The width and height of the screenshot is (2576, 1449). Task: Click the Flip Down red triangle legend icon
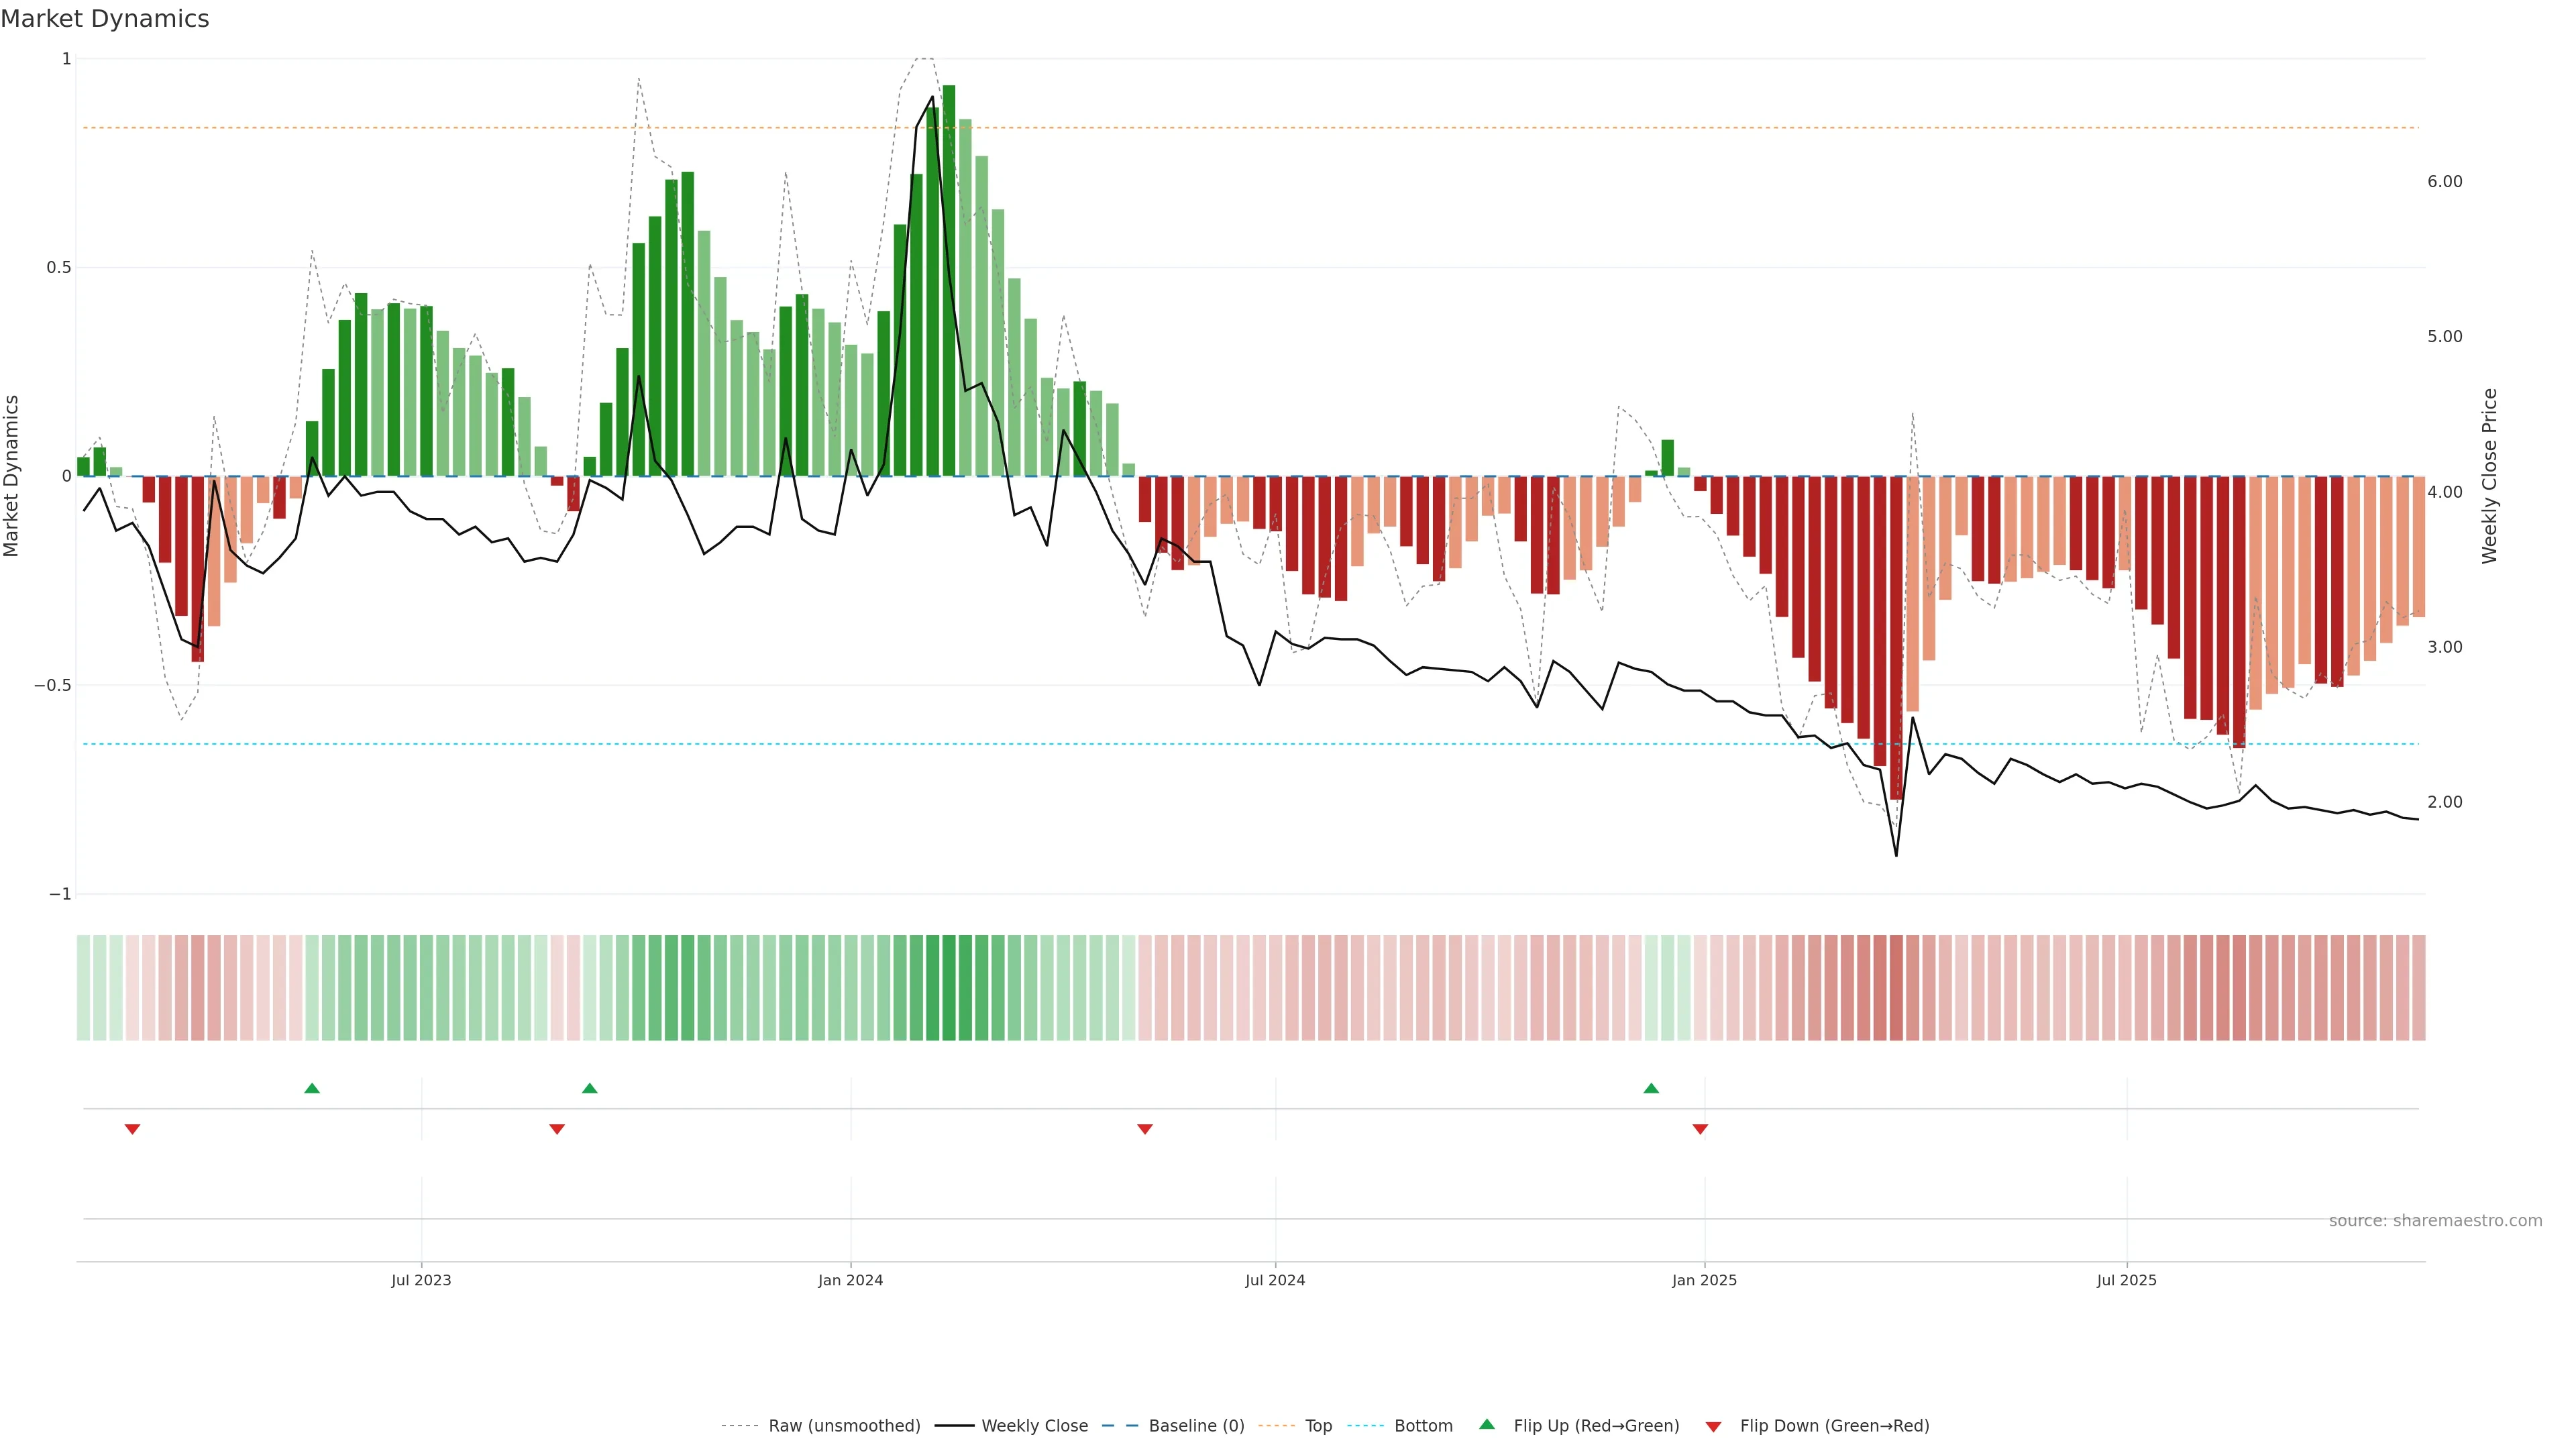click(1713, 1426)
